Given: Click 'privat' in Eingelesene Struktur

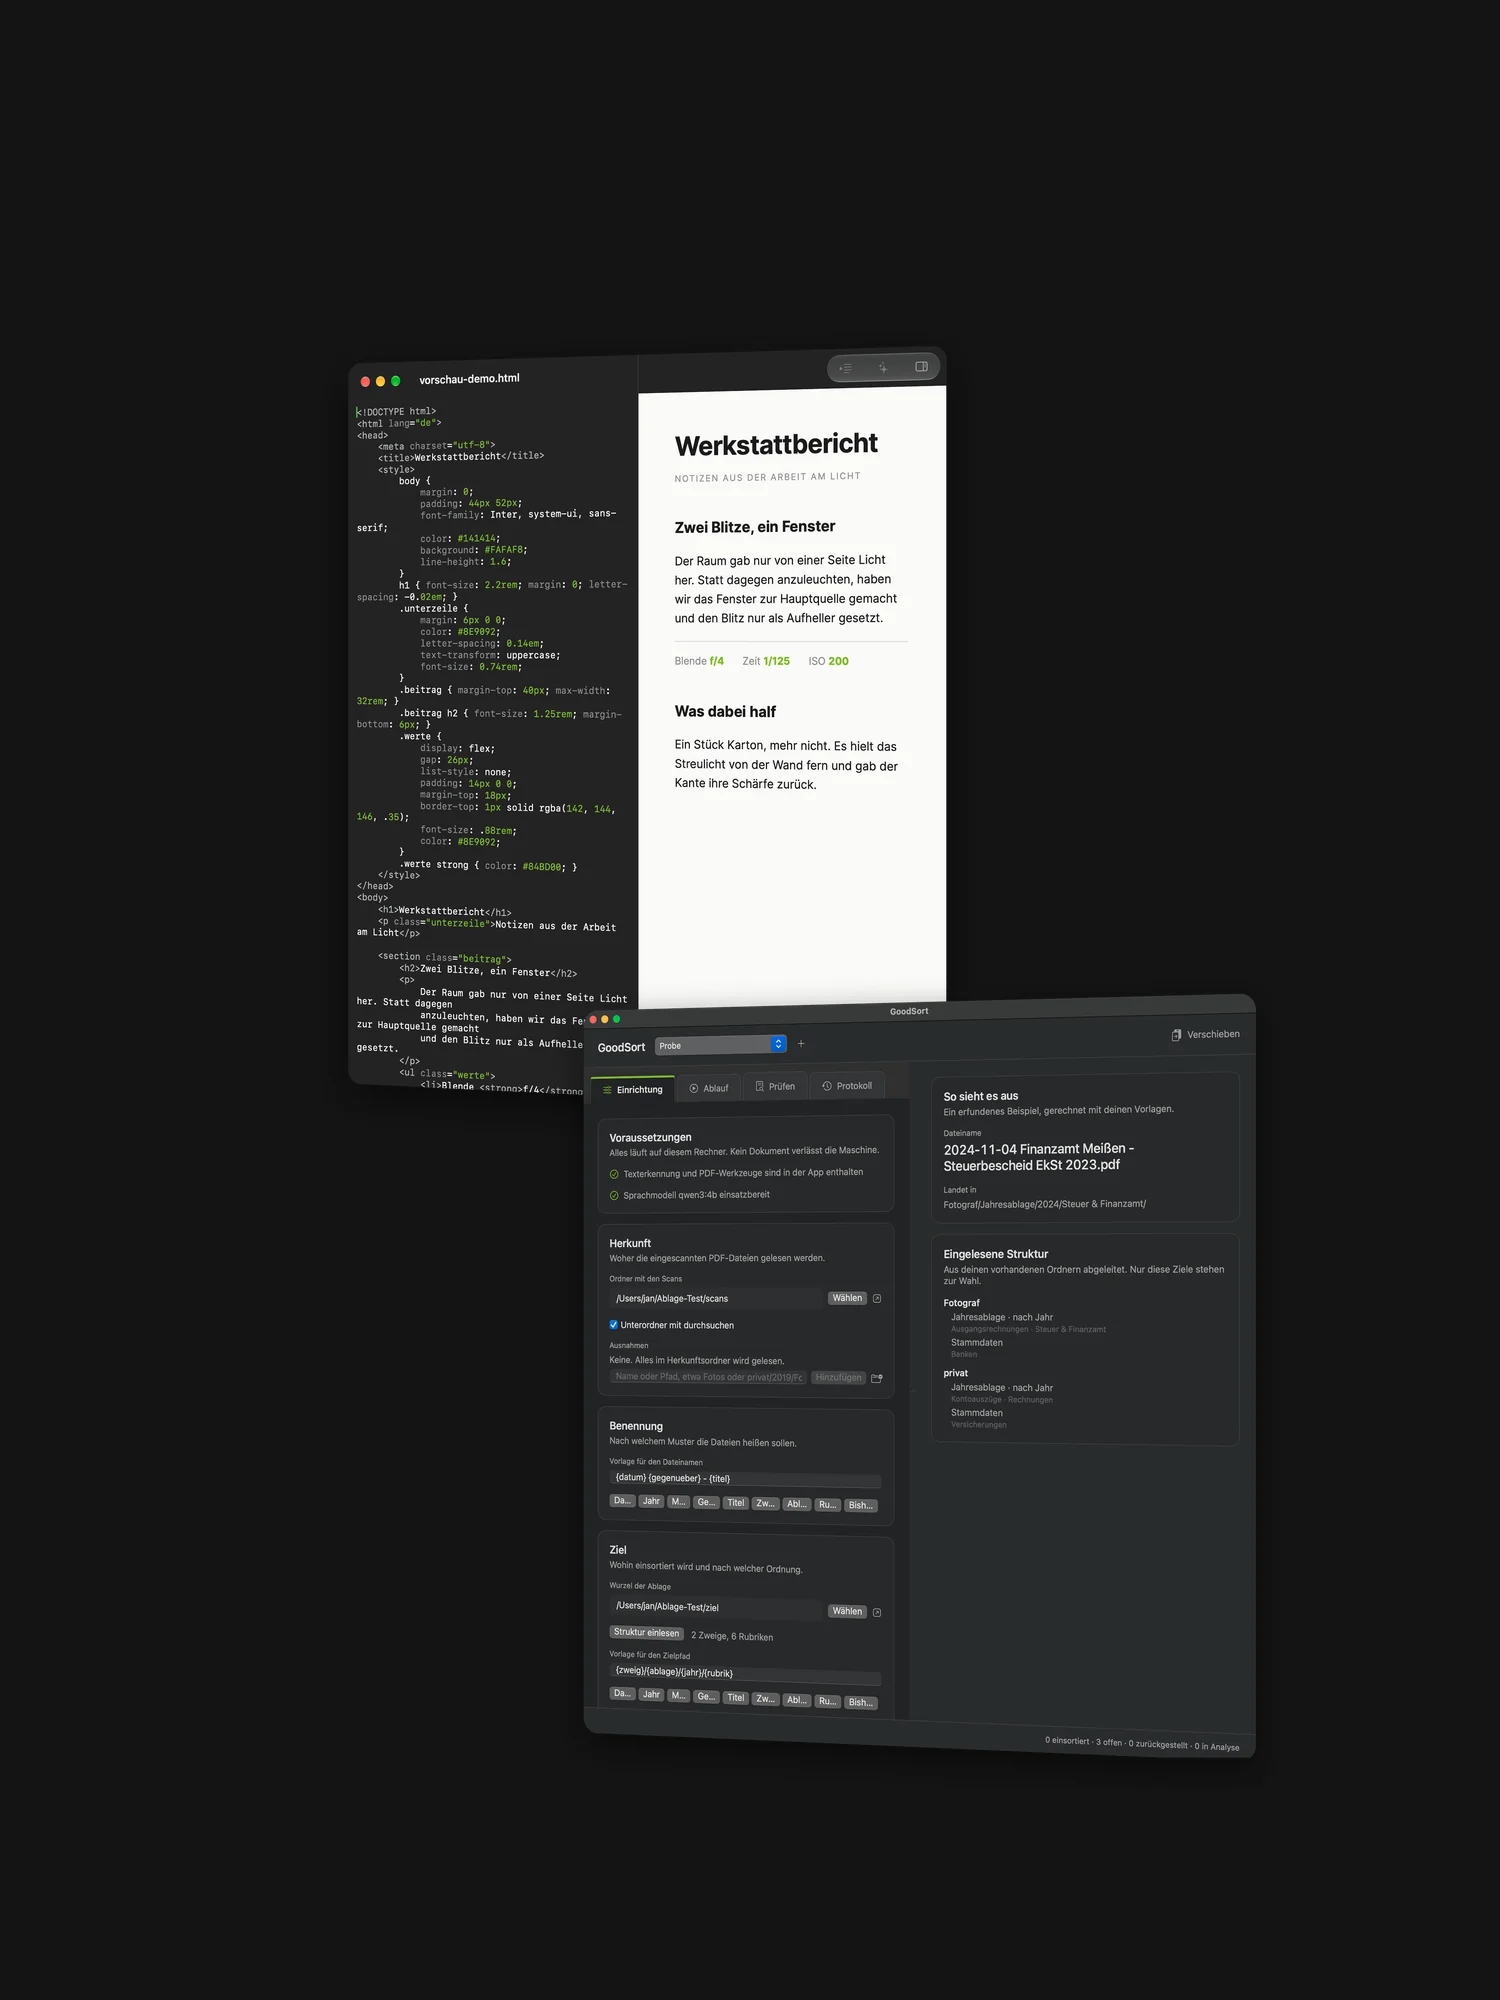Looking at the screenshot, I should tap(955, 1373).
